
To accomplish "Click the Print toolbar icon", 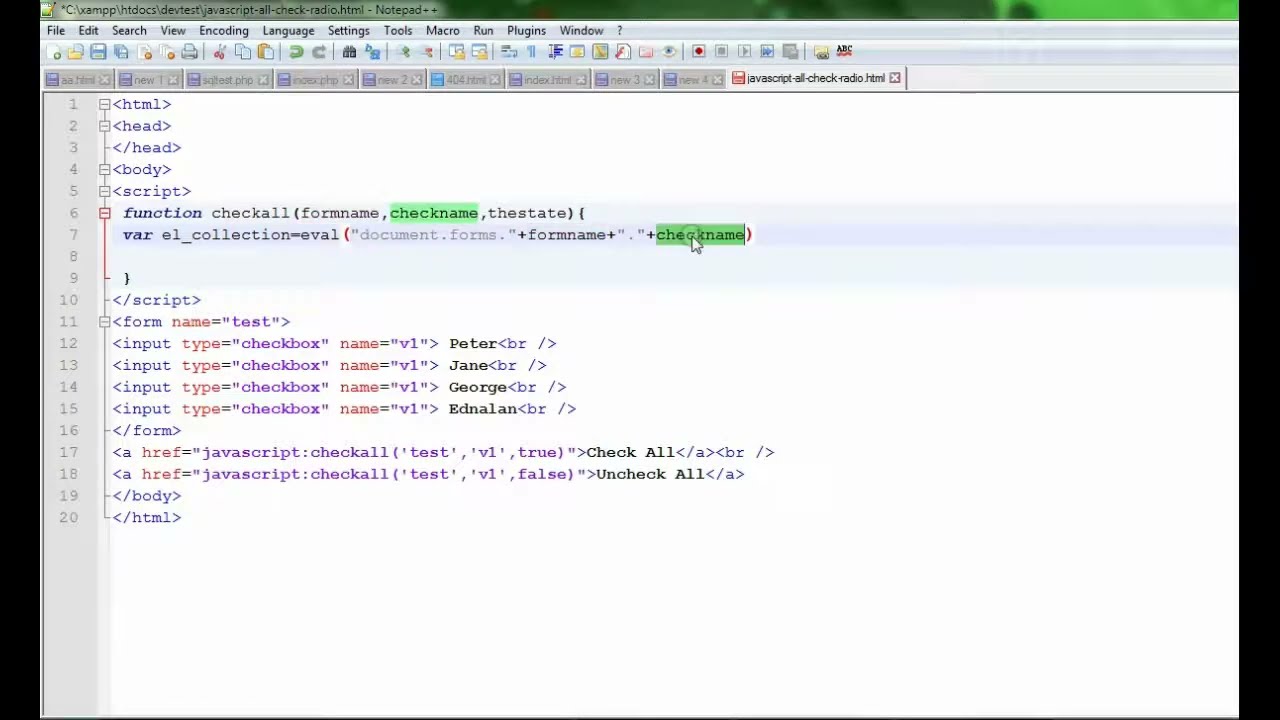I will point(190,52).
